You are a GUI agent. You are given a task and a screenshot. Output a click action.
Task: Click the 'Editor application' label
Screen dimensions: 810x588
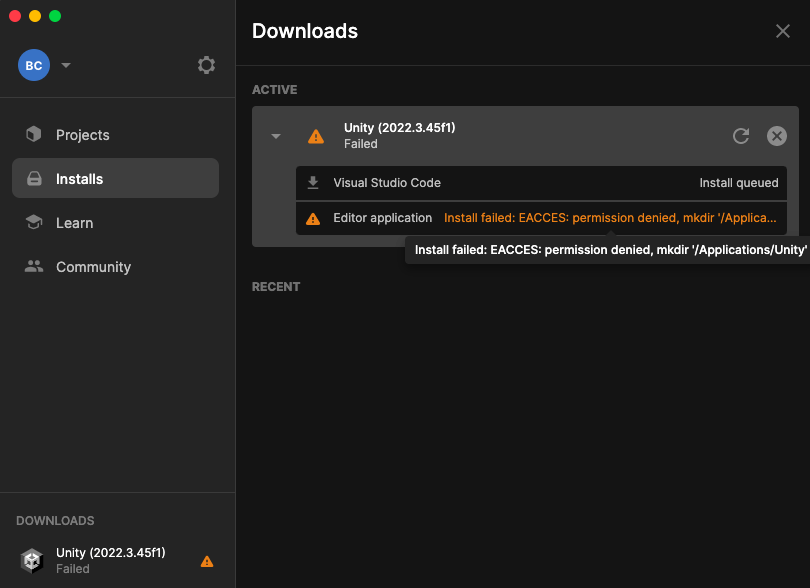pos(382,218)
